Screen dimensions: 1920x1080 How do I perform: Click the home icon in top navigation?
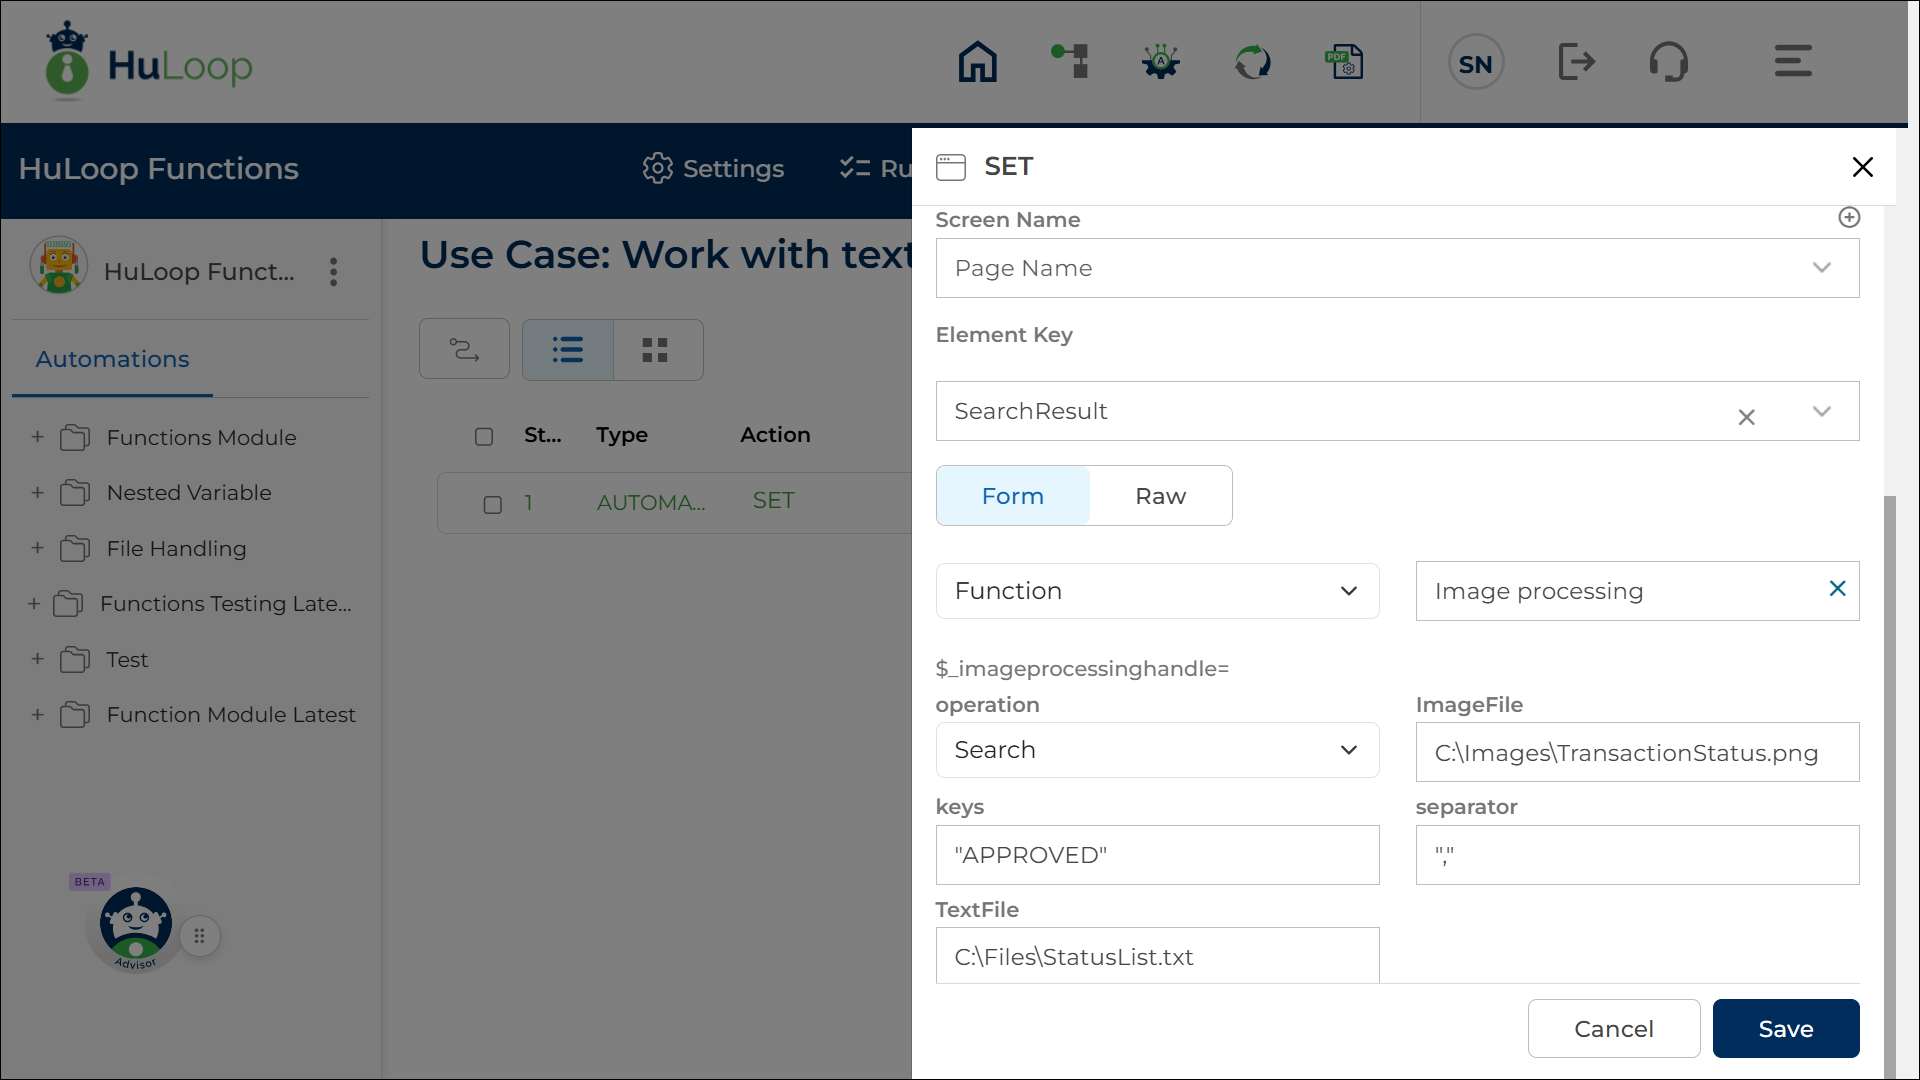[x=977, y=62]
